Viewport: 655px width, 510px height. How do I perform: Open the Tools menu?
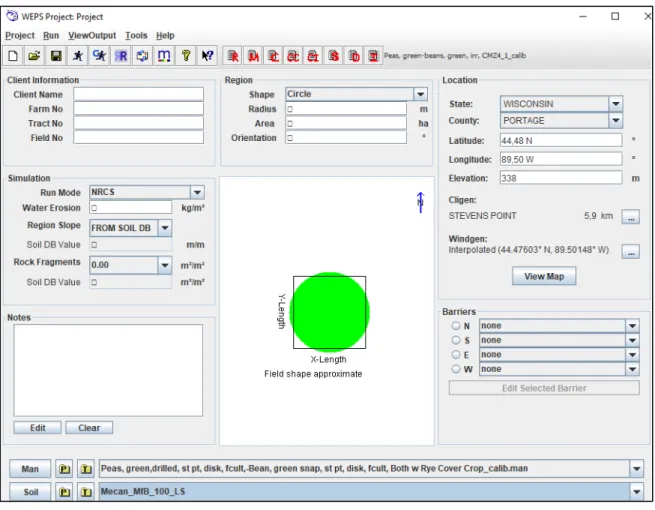pos(136,36)
